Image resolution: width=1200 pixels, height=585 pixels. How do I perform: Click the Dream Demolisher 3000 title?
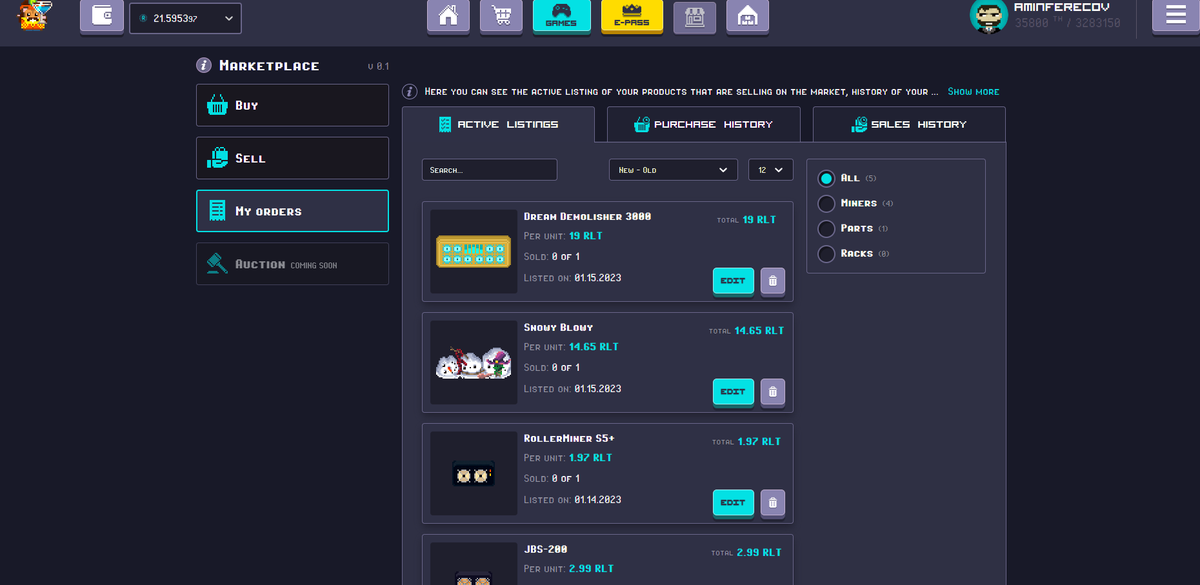(587, 216)
